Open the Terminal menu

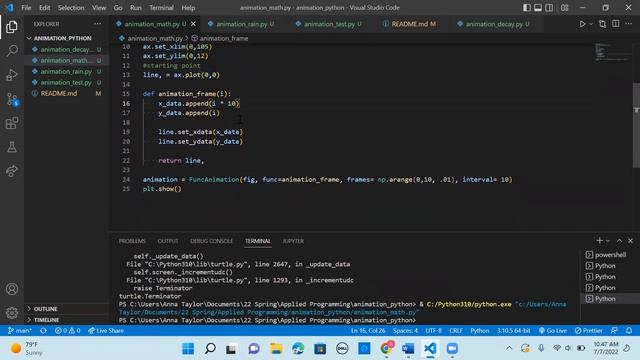(x=161, y=8)
